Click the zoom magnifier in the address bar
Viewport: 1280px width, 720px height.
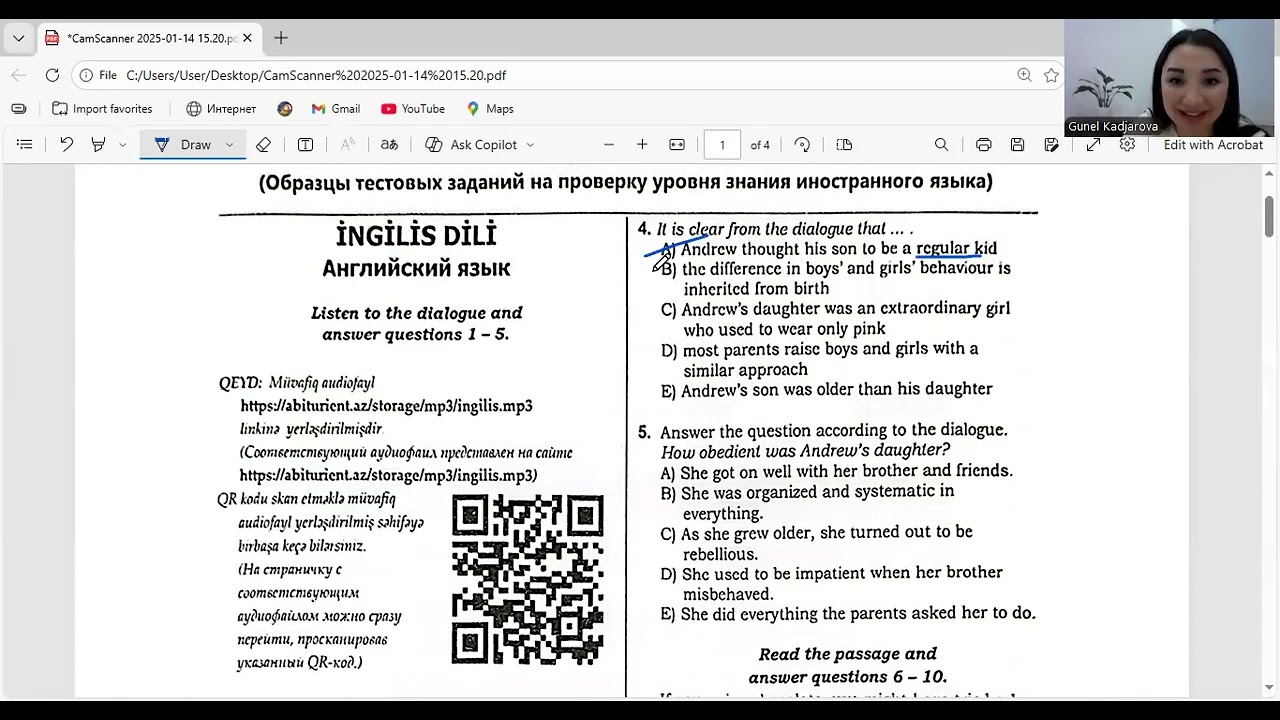pyautogui.click(x=1024, y=75)
